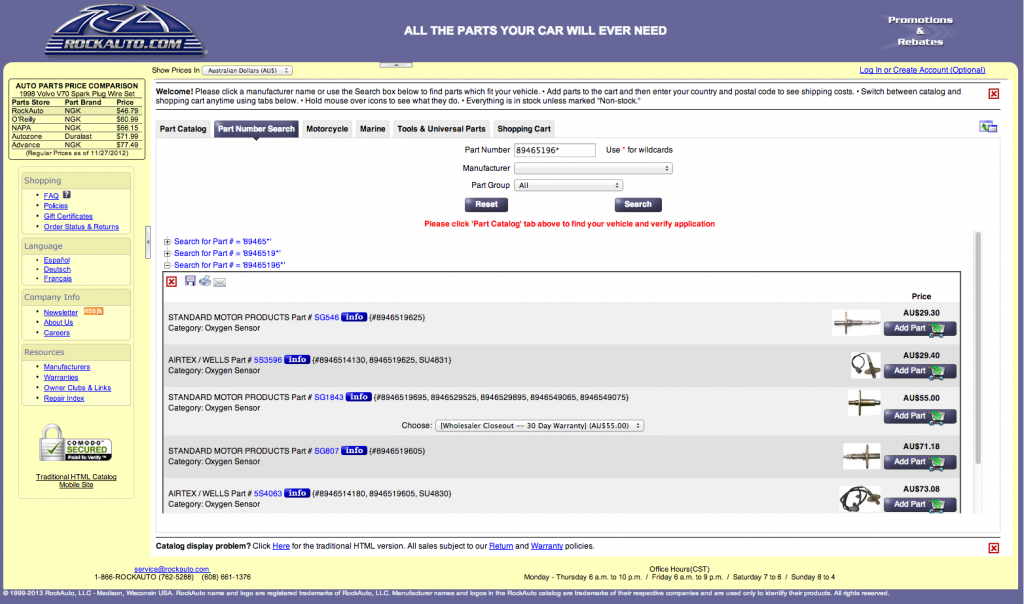Switch to the Part Catalog tab
1024x604 pixels.
pos(183,129)
